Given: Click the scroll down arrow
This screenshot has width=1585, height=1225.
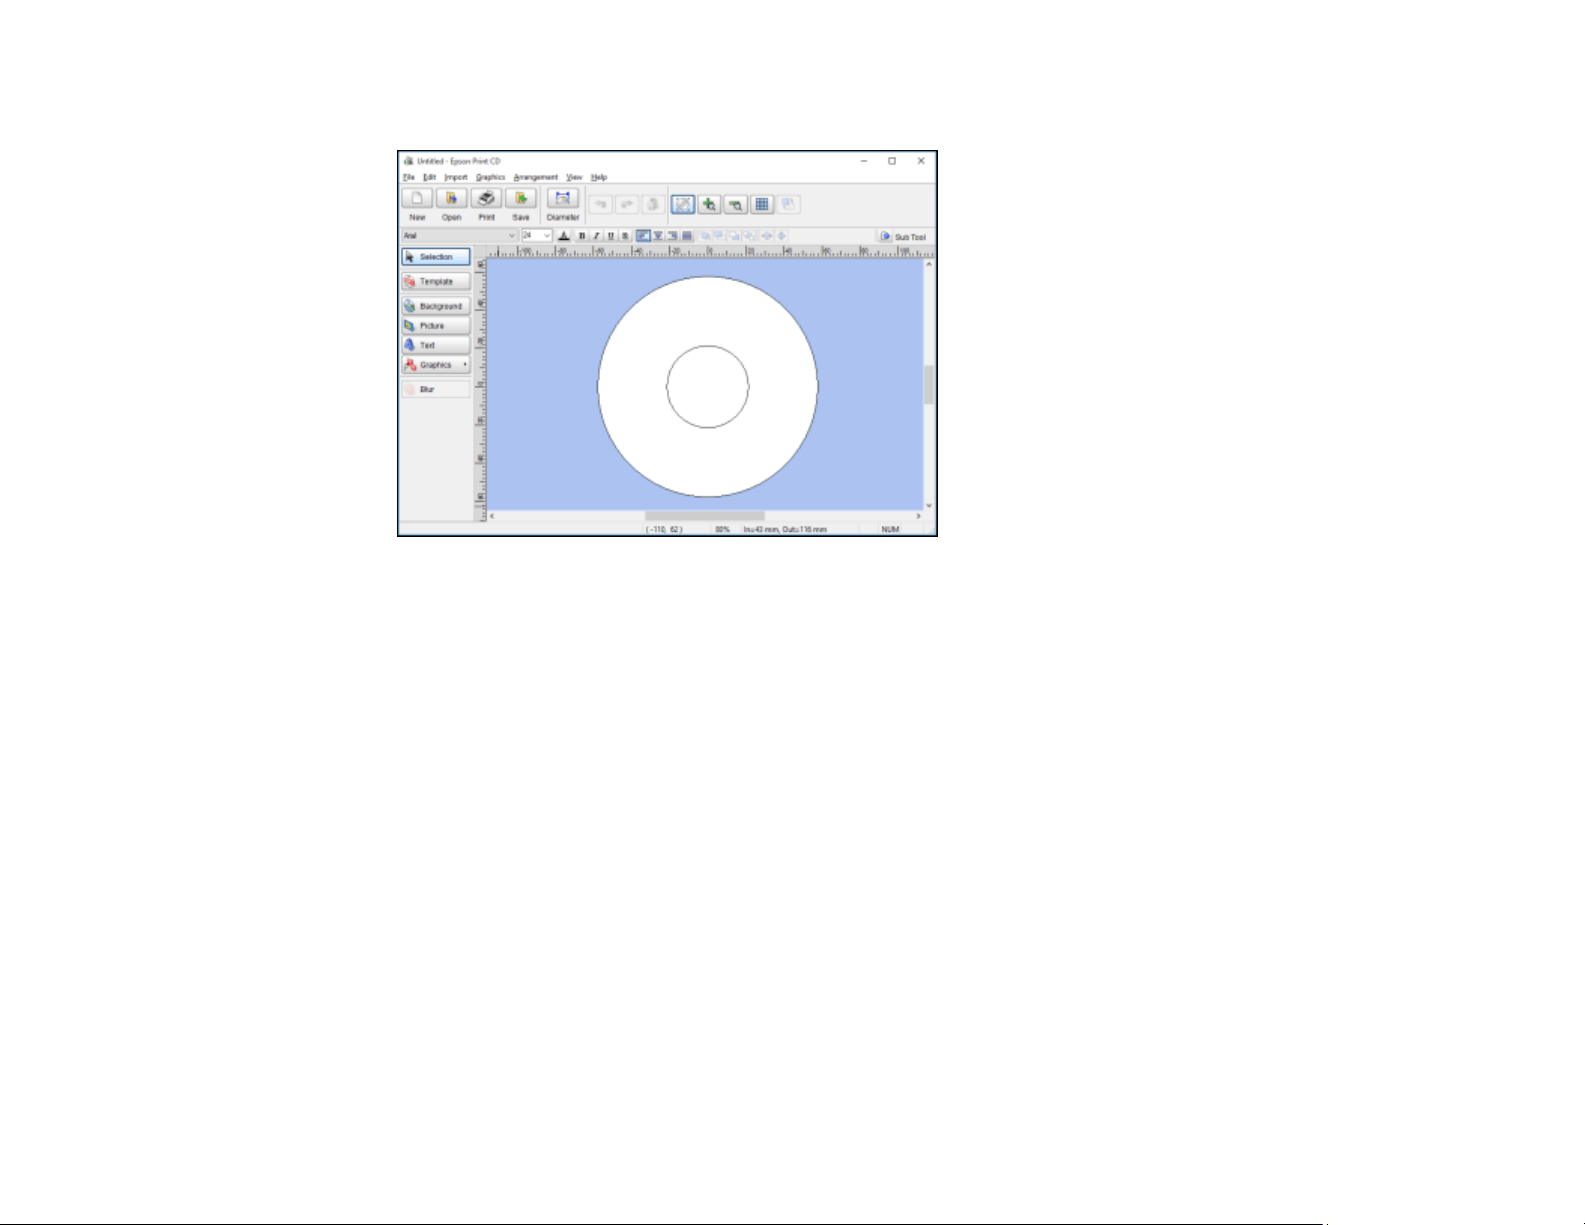Looking at the screenshot, I should click(929, 505).
